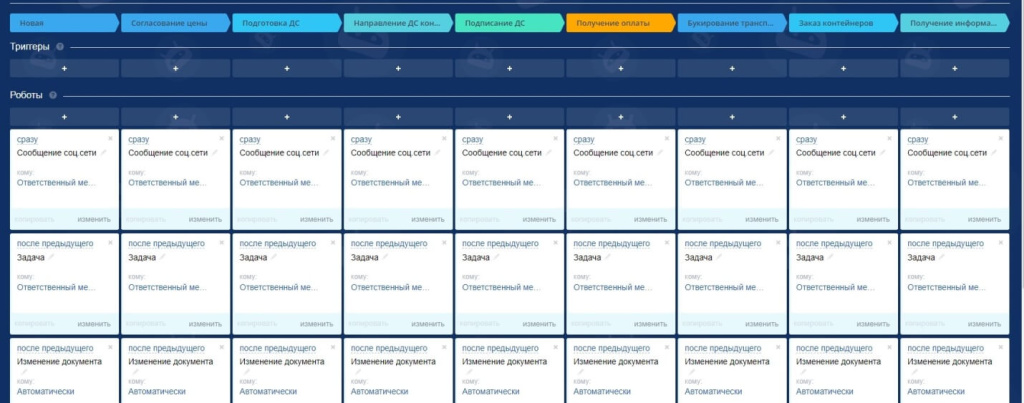Screen dimensions: 1024x403
Task: Click 'изменить' on Сообщение соц.сети, Новая column
Action: (94, 219)
